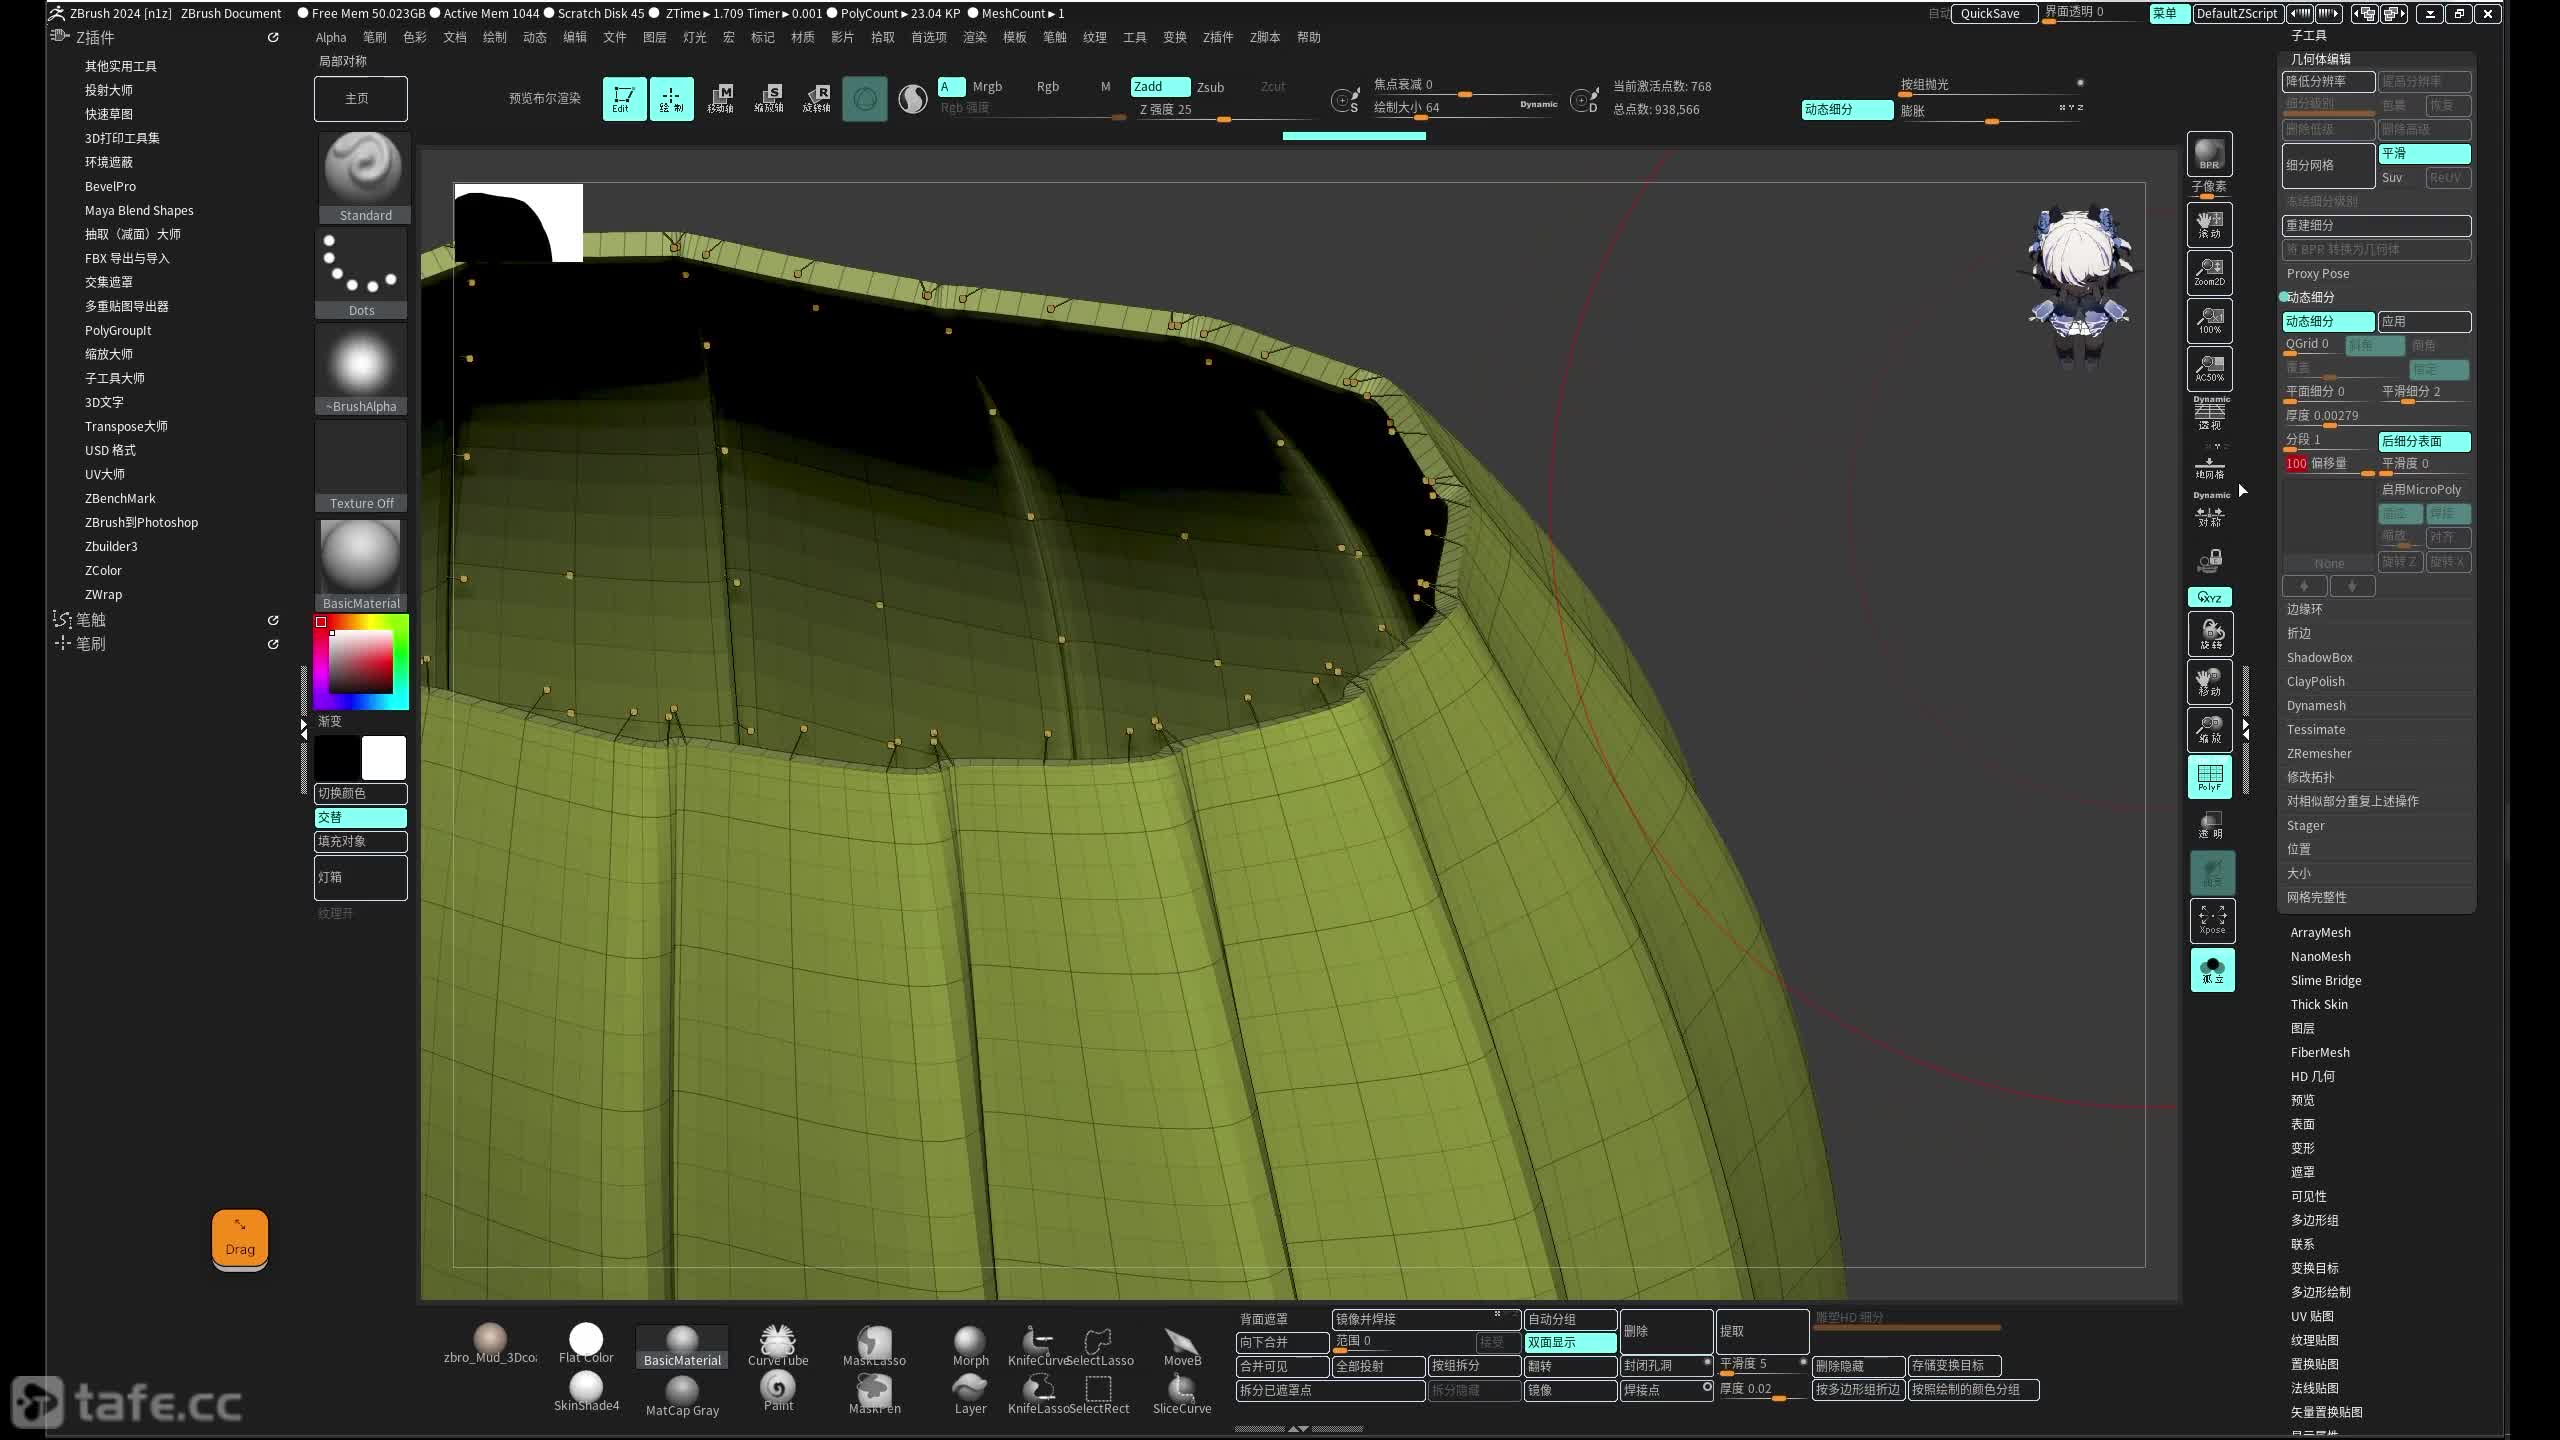Screen dimensions: 2560x1440
Task: Toggle the 平滑 smooth option
Action: click(2424, 153)
